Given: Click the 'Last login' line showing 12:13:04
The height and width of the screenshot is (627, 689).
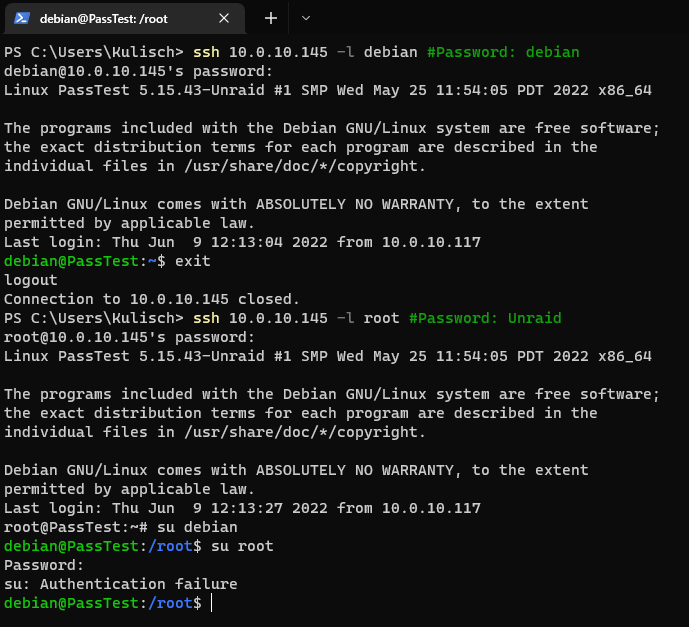Looking at the screenshot, I should (243, 242).
